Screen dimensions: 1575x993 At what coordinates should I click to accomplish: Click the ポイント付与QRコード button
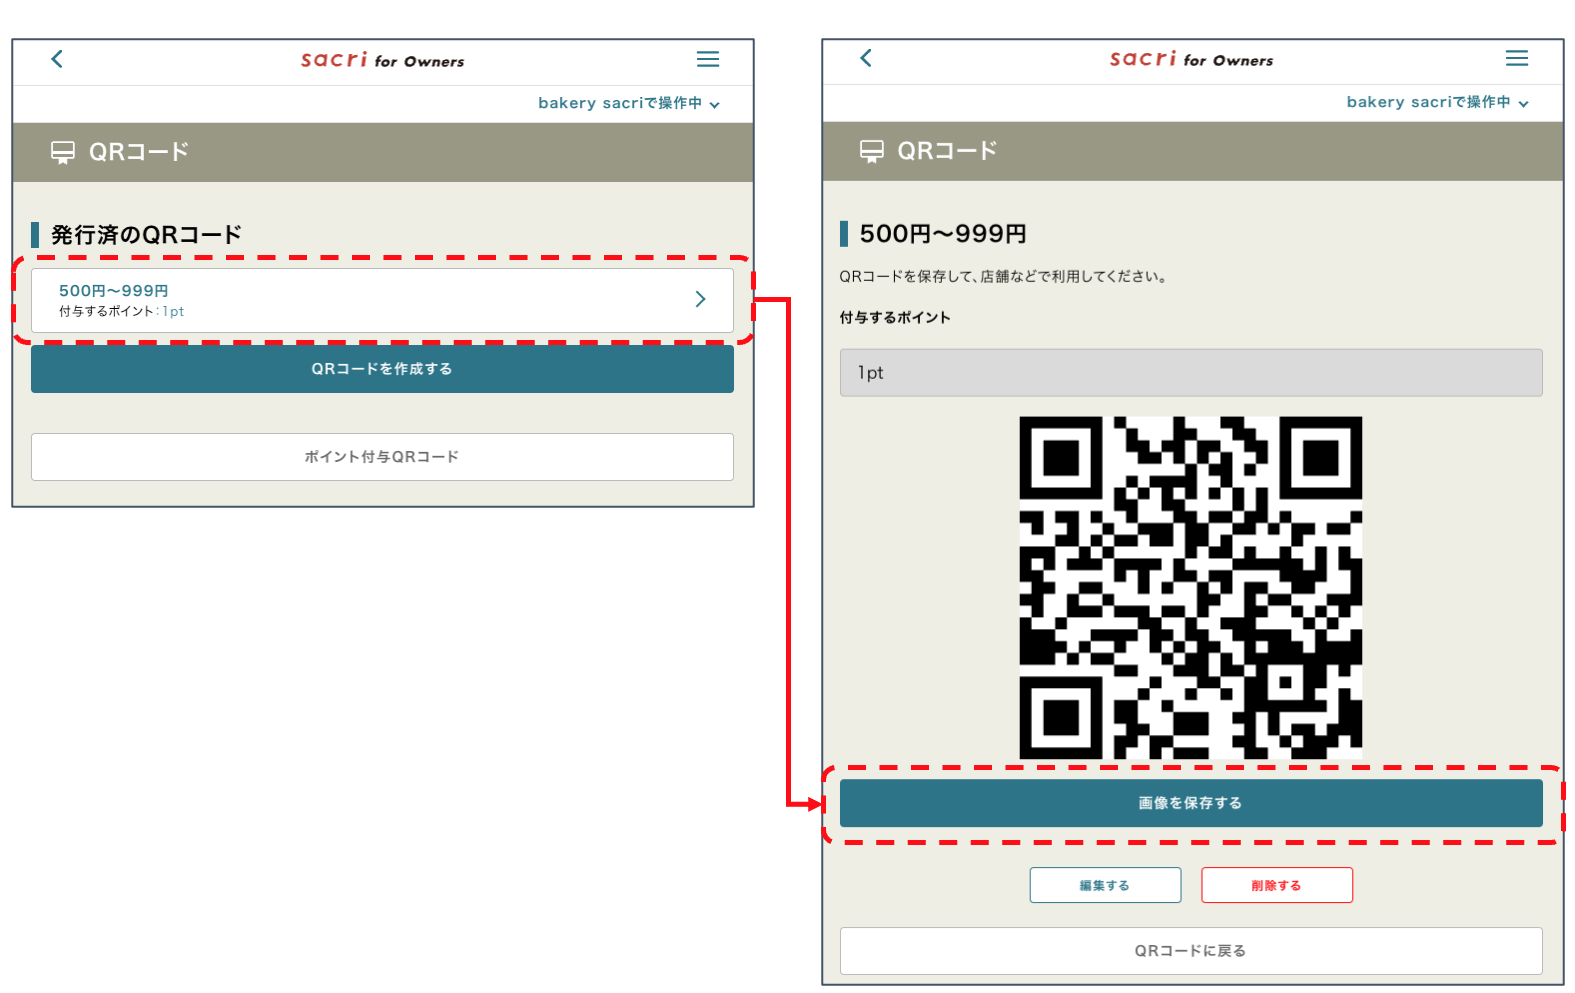(382, 457)
